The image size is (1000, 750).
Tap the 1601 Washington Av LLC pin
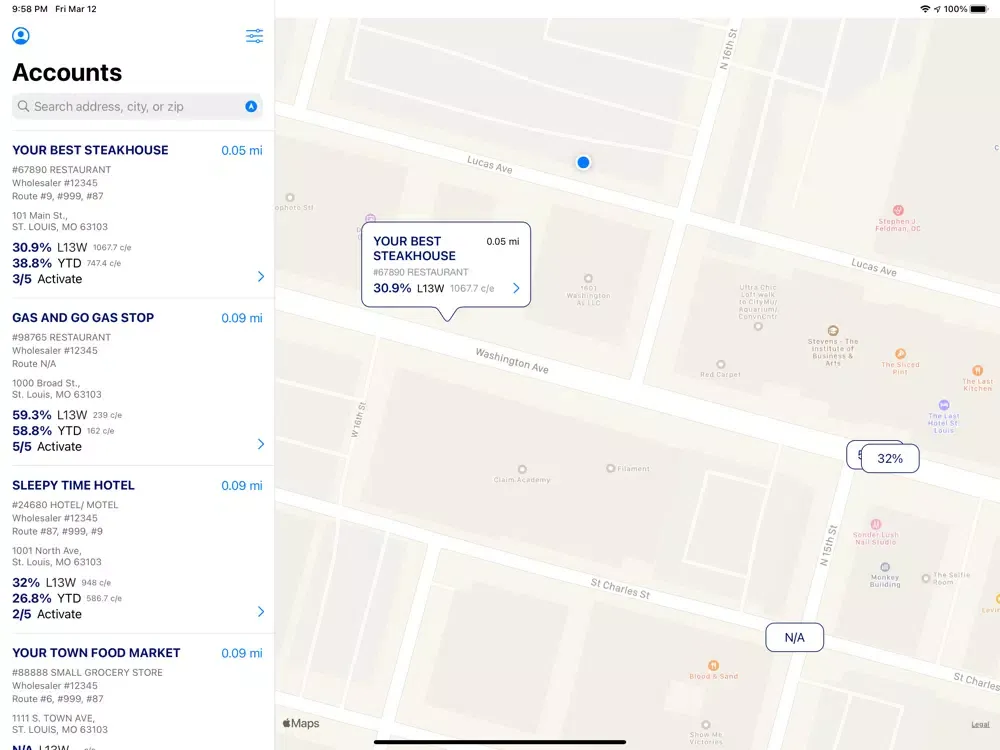coord(588,279)
